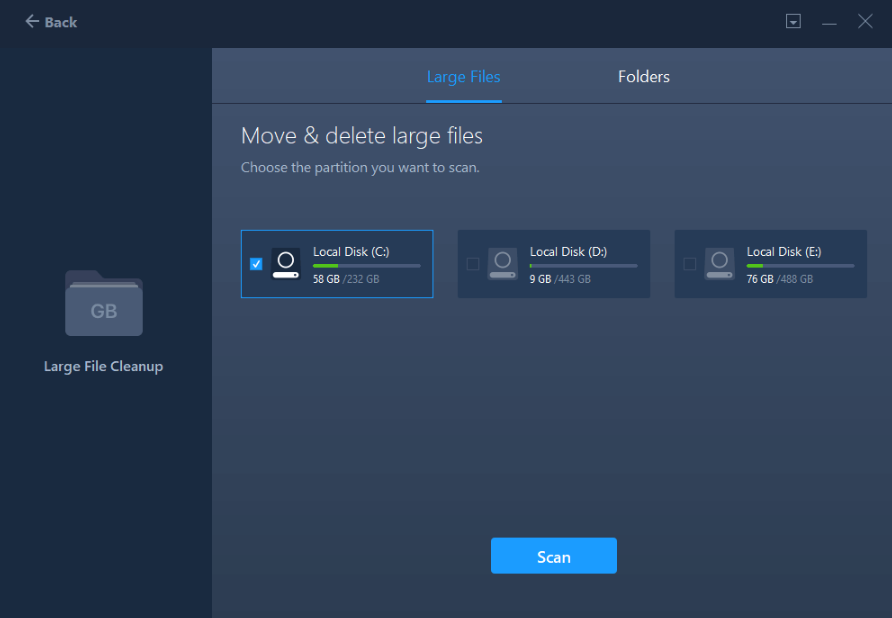Viewport: 892px width, 618px height.
Task: Close the cleanup window
Action: [x=865, y=22]
